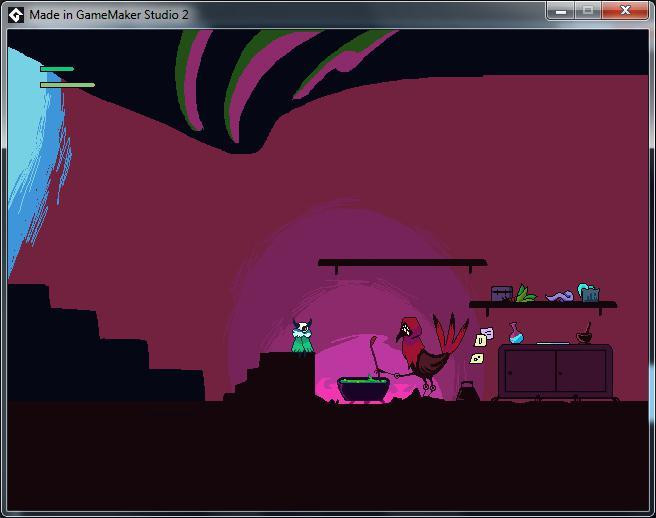Click the mortar and pestle bowl
656x518 pixels.
coord(584,334)
